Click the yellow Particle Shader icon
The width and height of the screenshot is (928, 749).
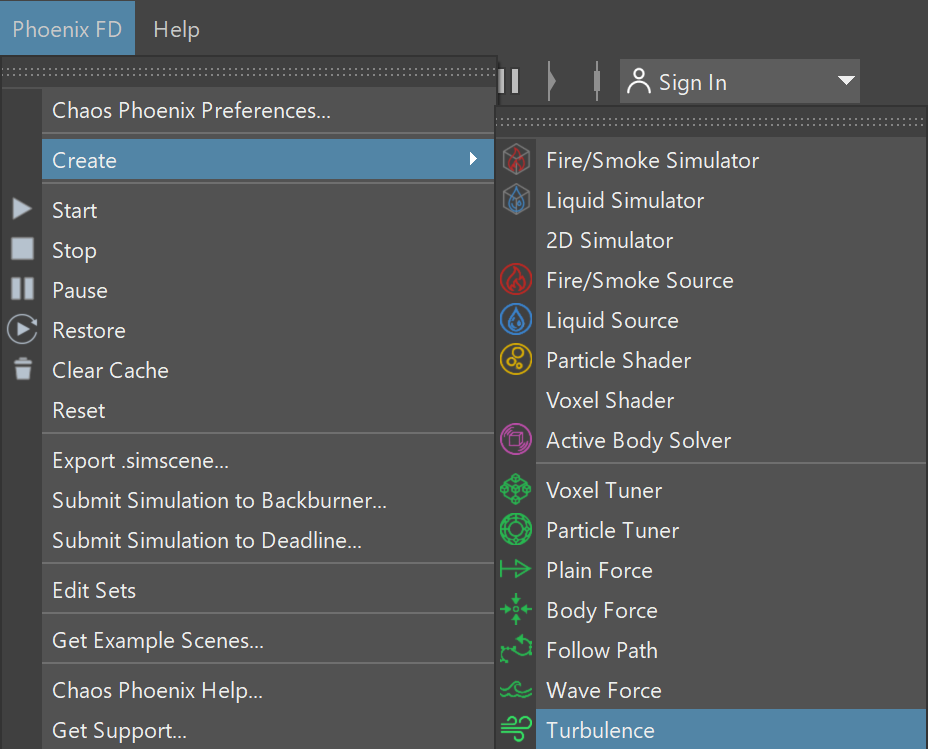click(x=516, y=359)
